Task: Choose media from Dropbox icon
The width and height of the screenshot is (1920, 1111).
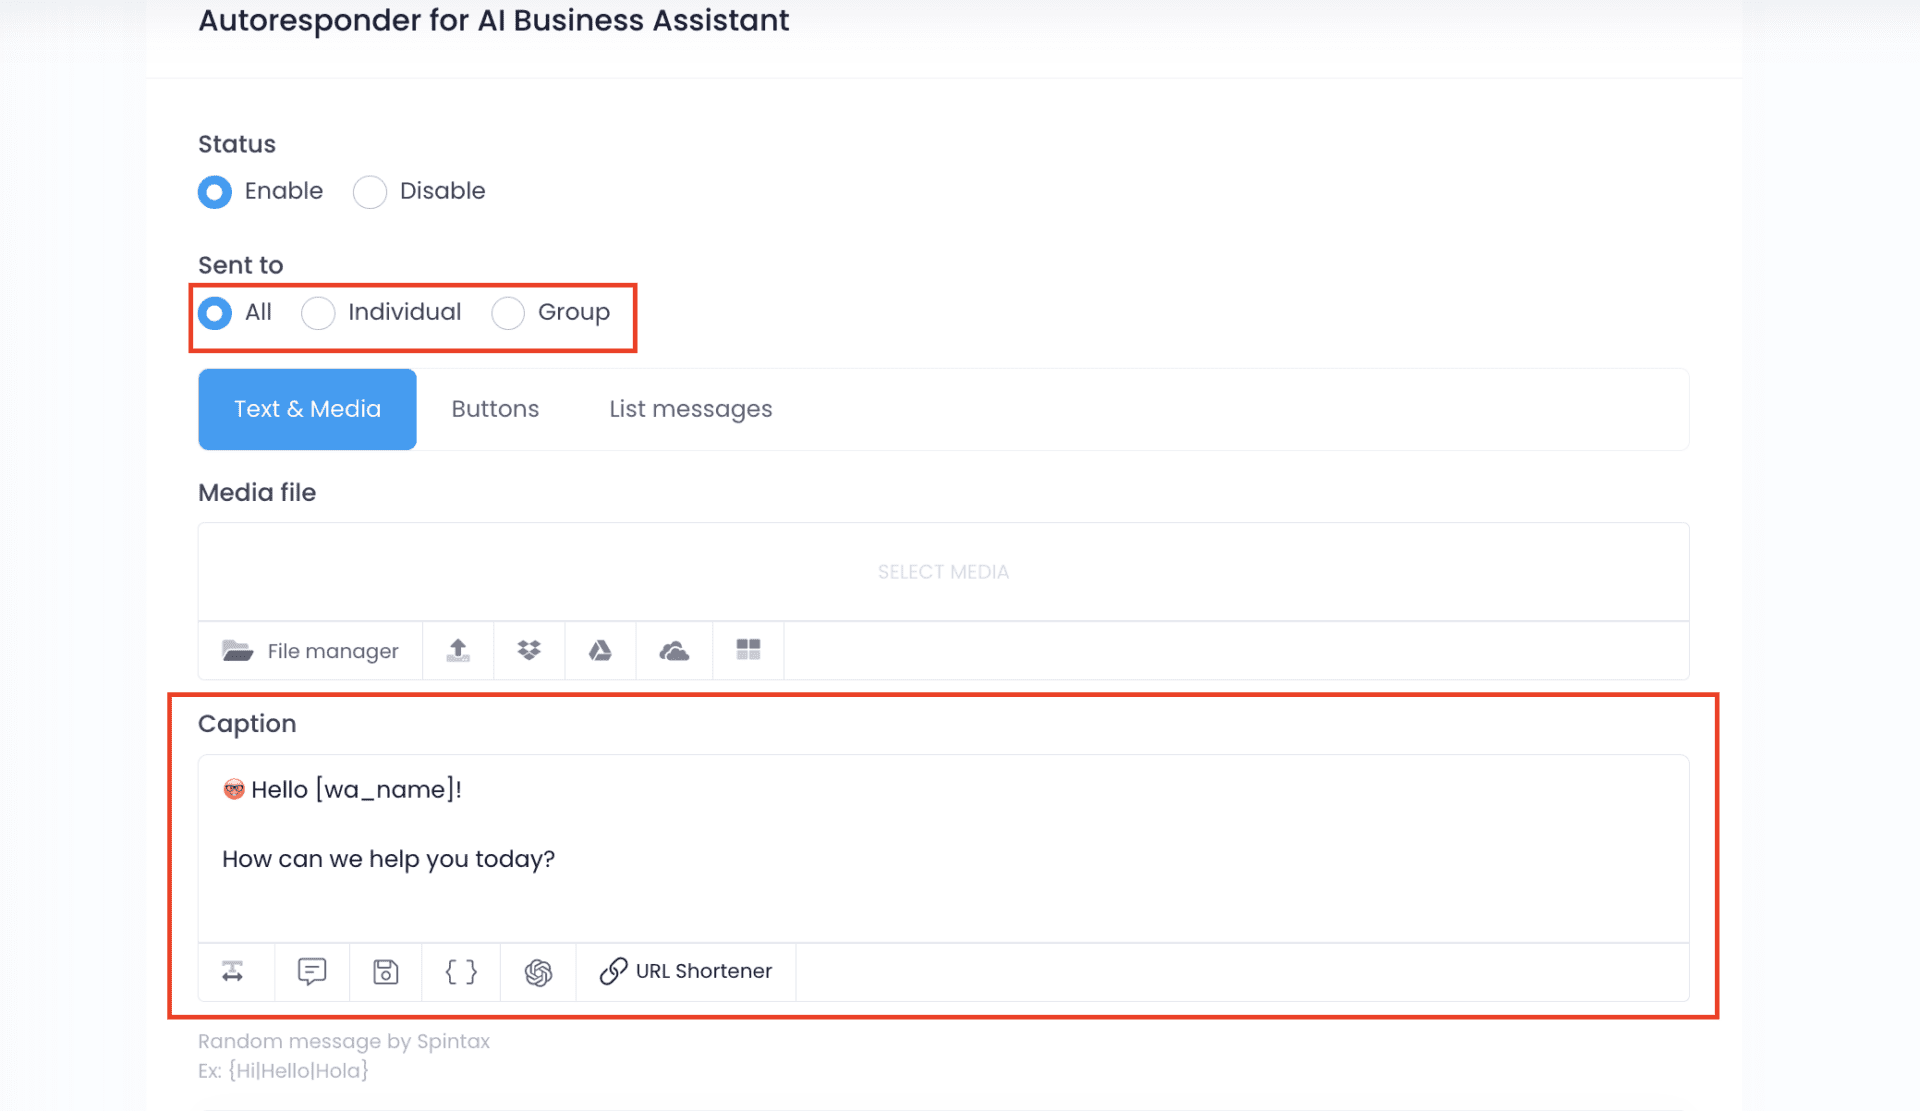Action: pyautogui.click(x=529, y=651)
